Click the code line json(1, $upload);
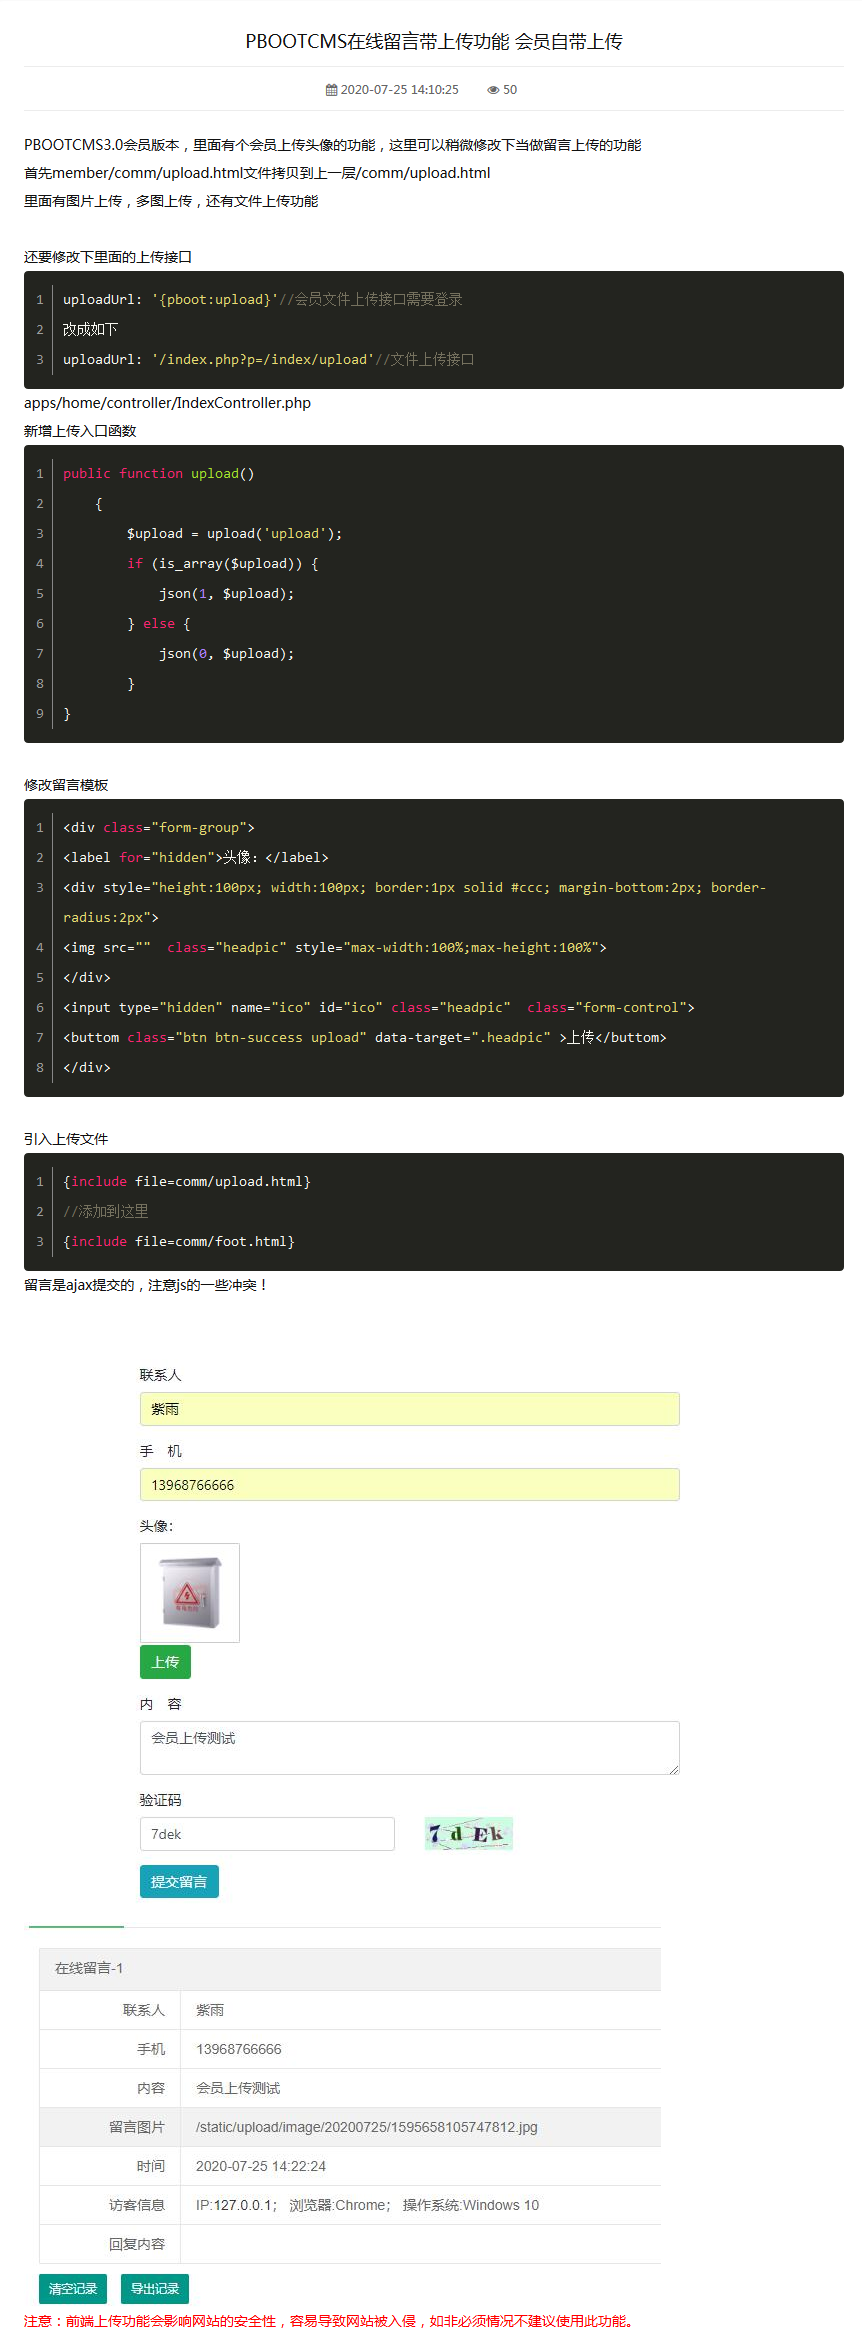 tap(226, 593)
